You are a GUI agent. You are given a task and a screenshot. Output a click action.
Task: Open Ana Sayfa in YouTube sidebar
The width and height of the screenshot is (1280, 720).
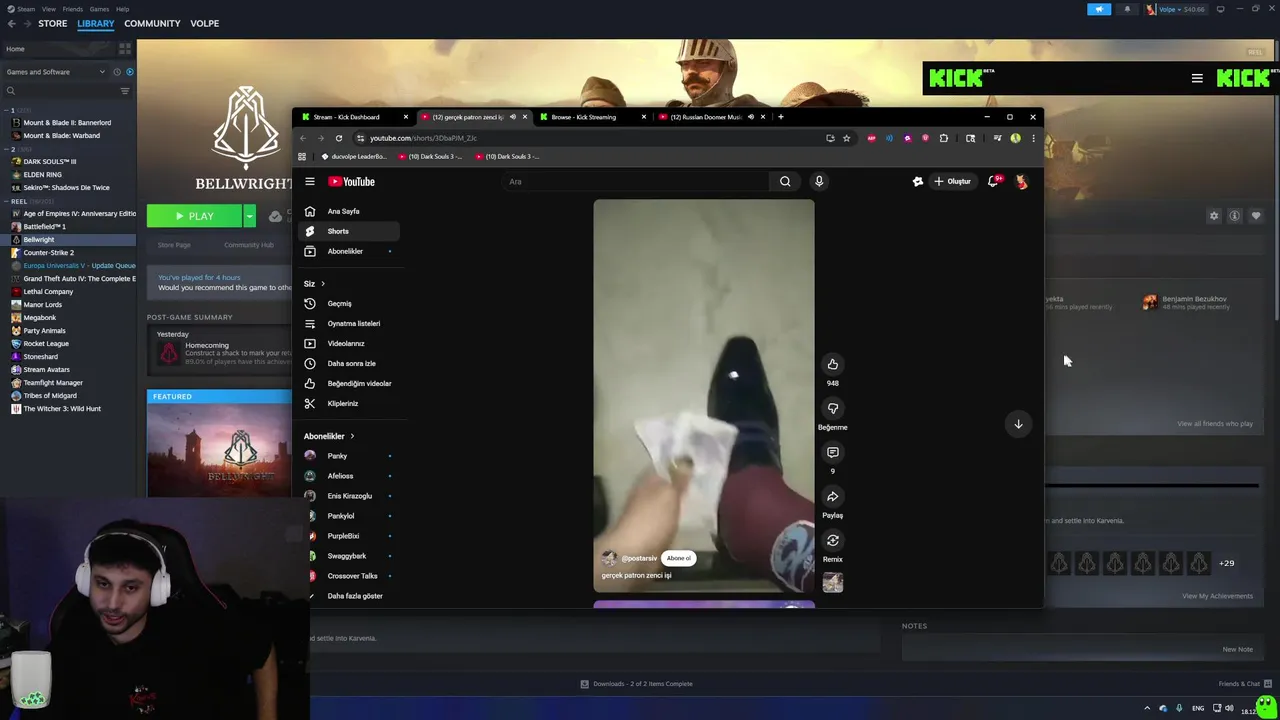350,211
